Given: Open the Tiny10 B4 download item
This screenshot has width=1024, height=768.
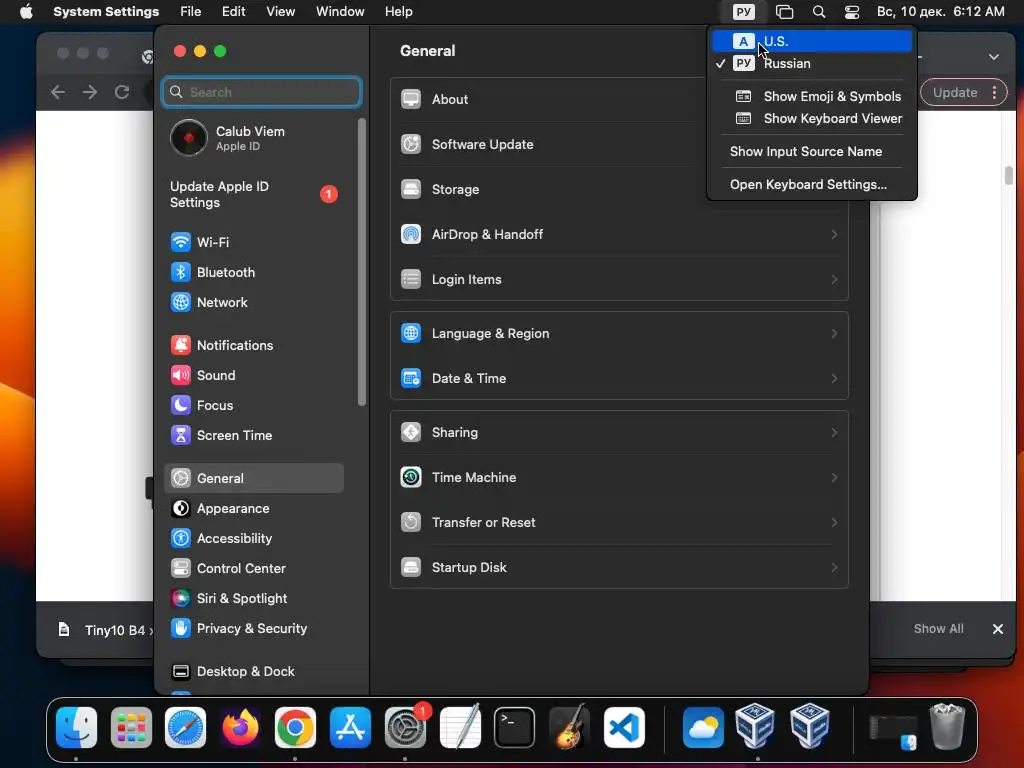Looking at the screenshot, I should click(104, 630).
